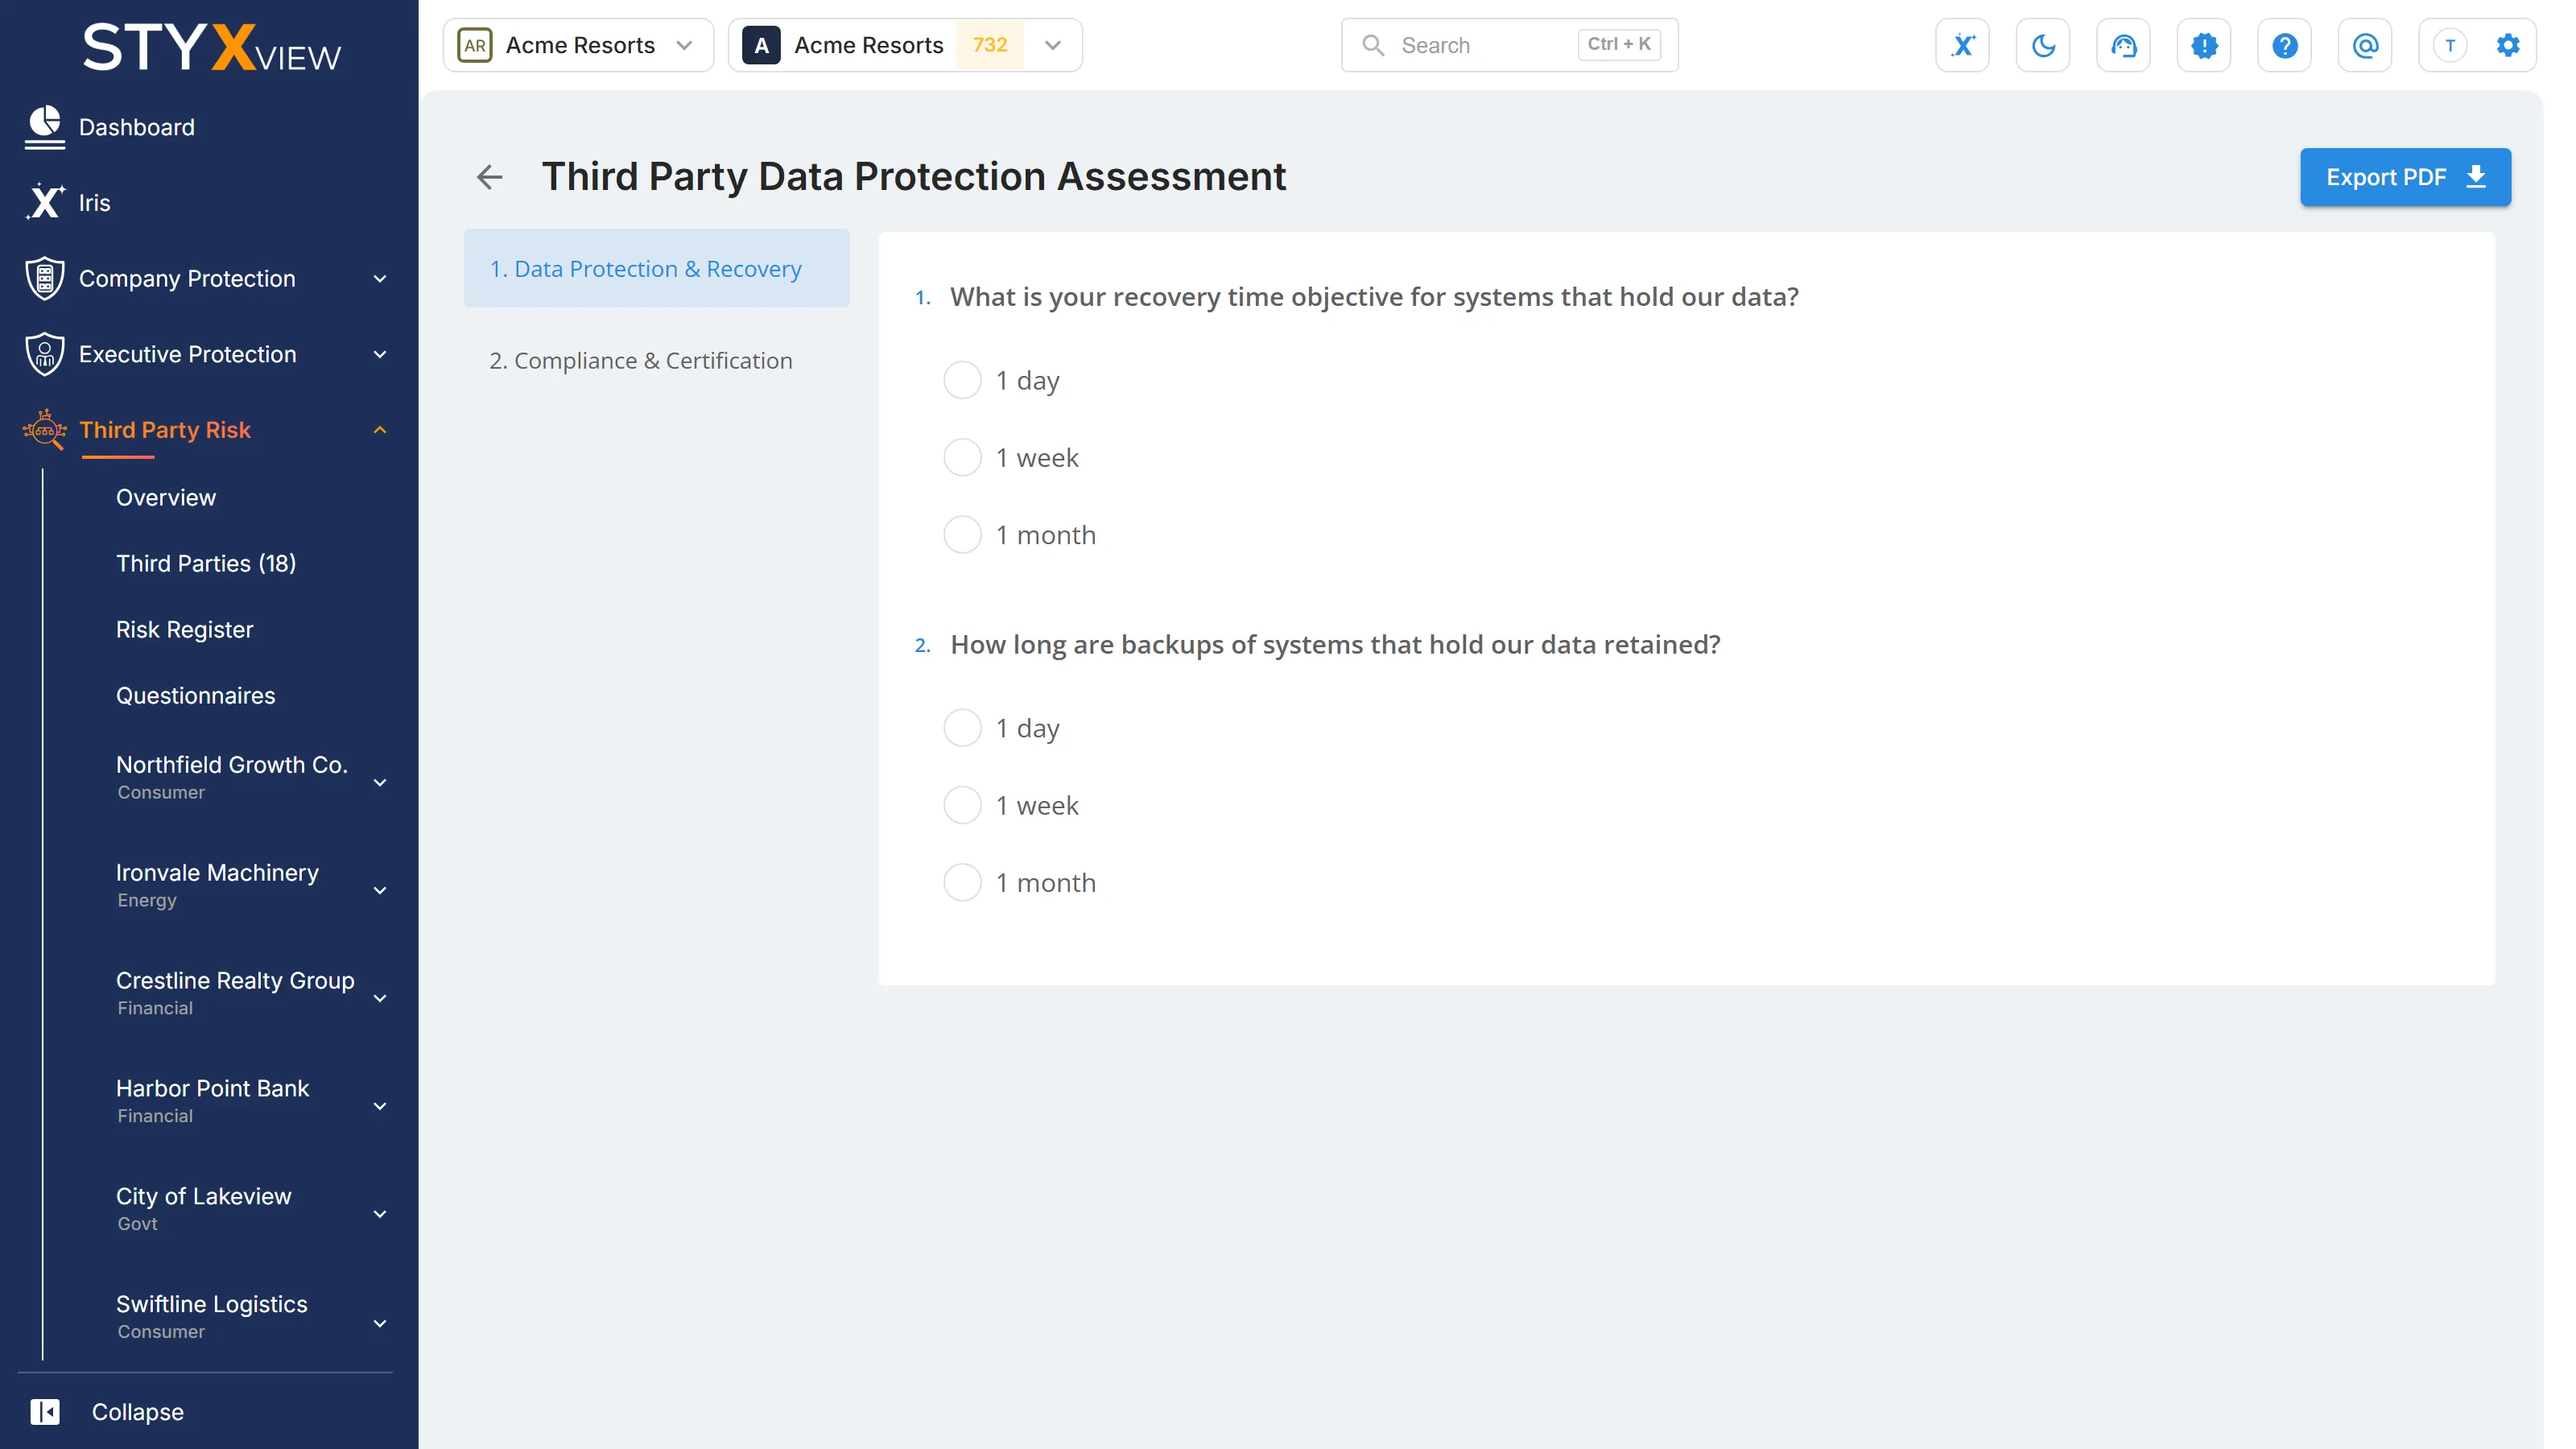Select 1 day for recovery time objective
This screenshot has height=1449, width=2576.
coord(962,380)
